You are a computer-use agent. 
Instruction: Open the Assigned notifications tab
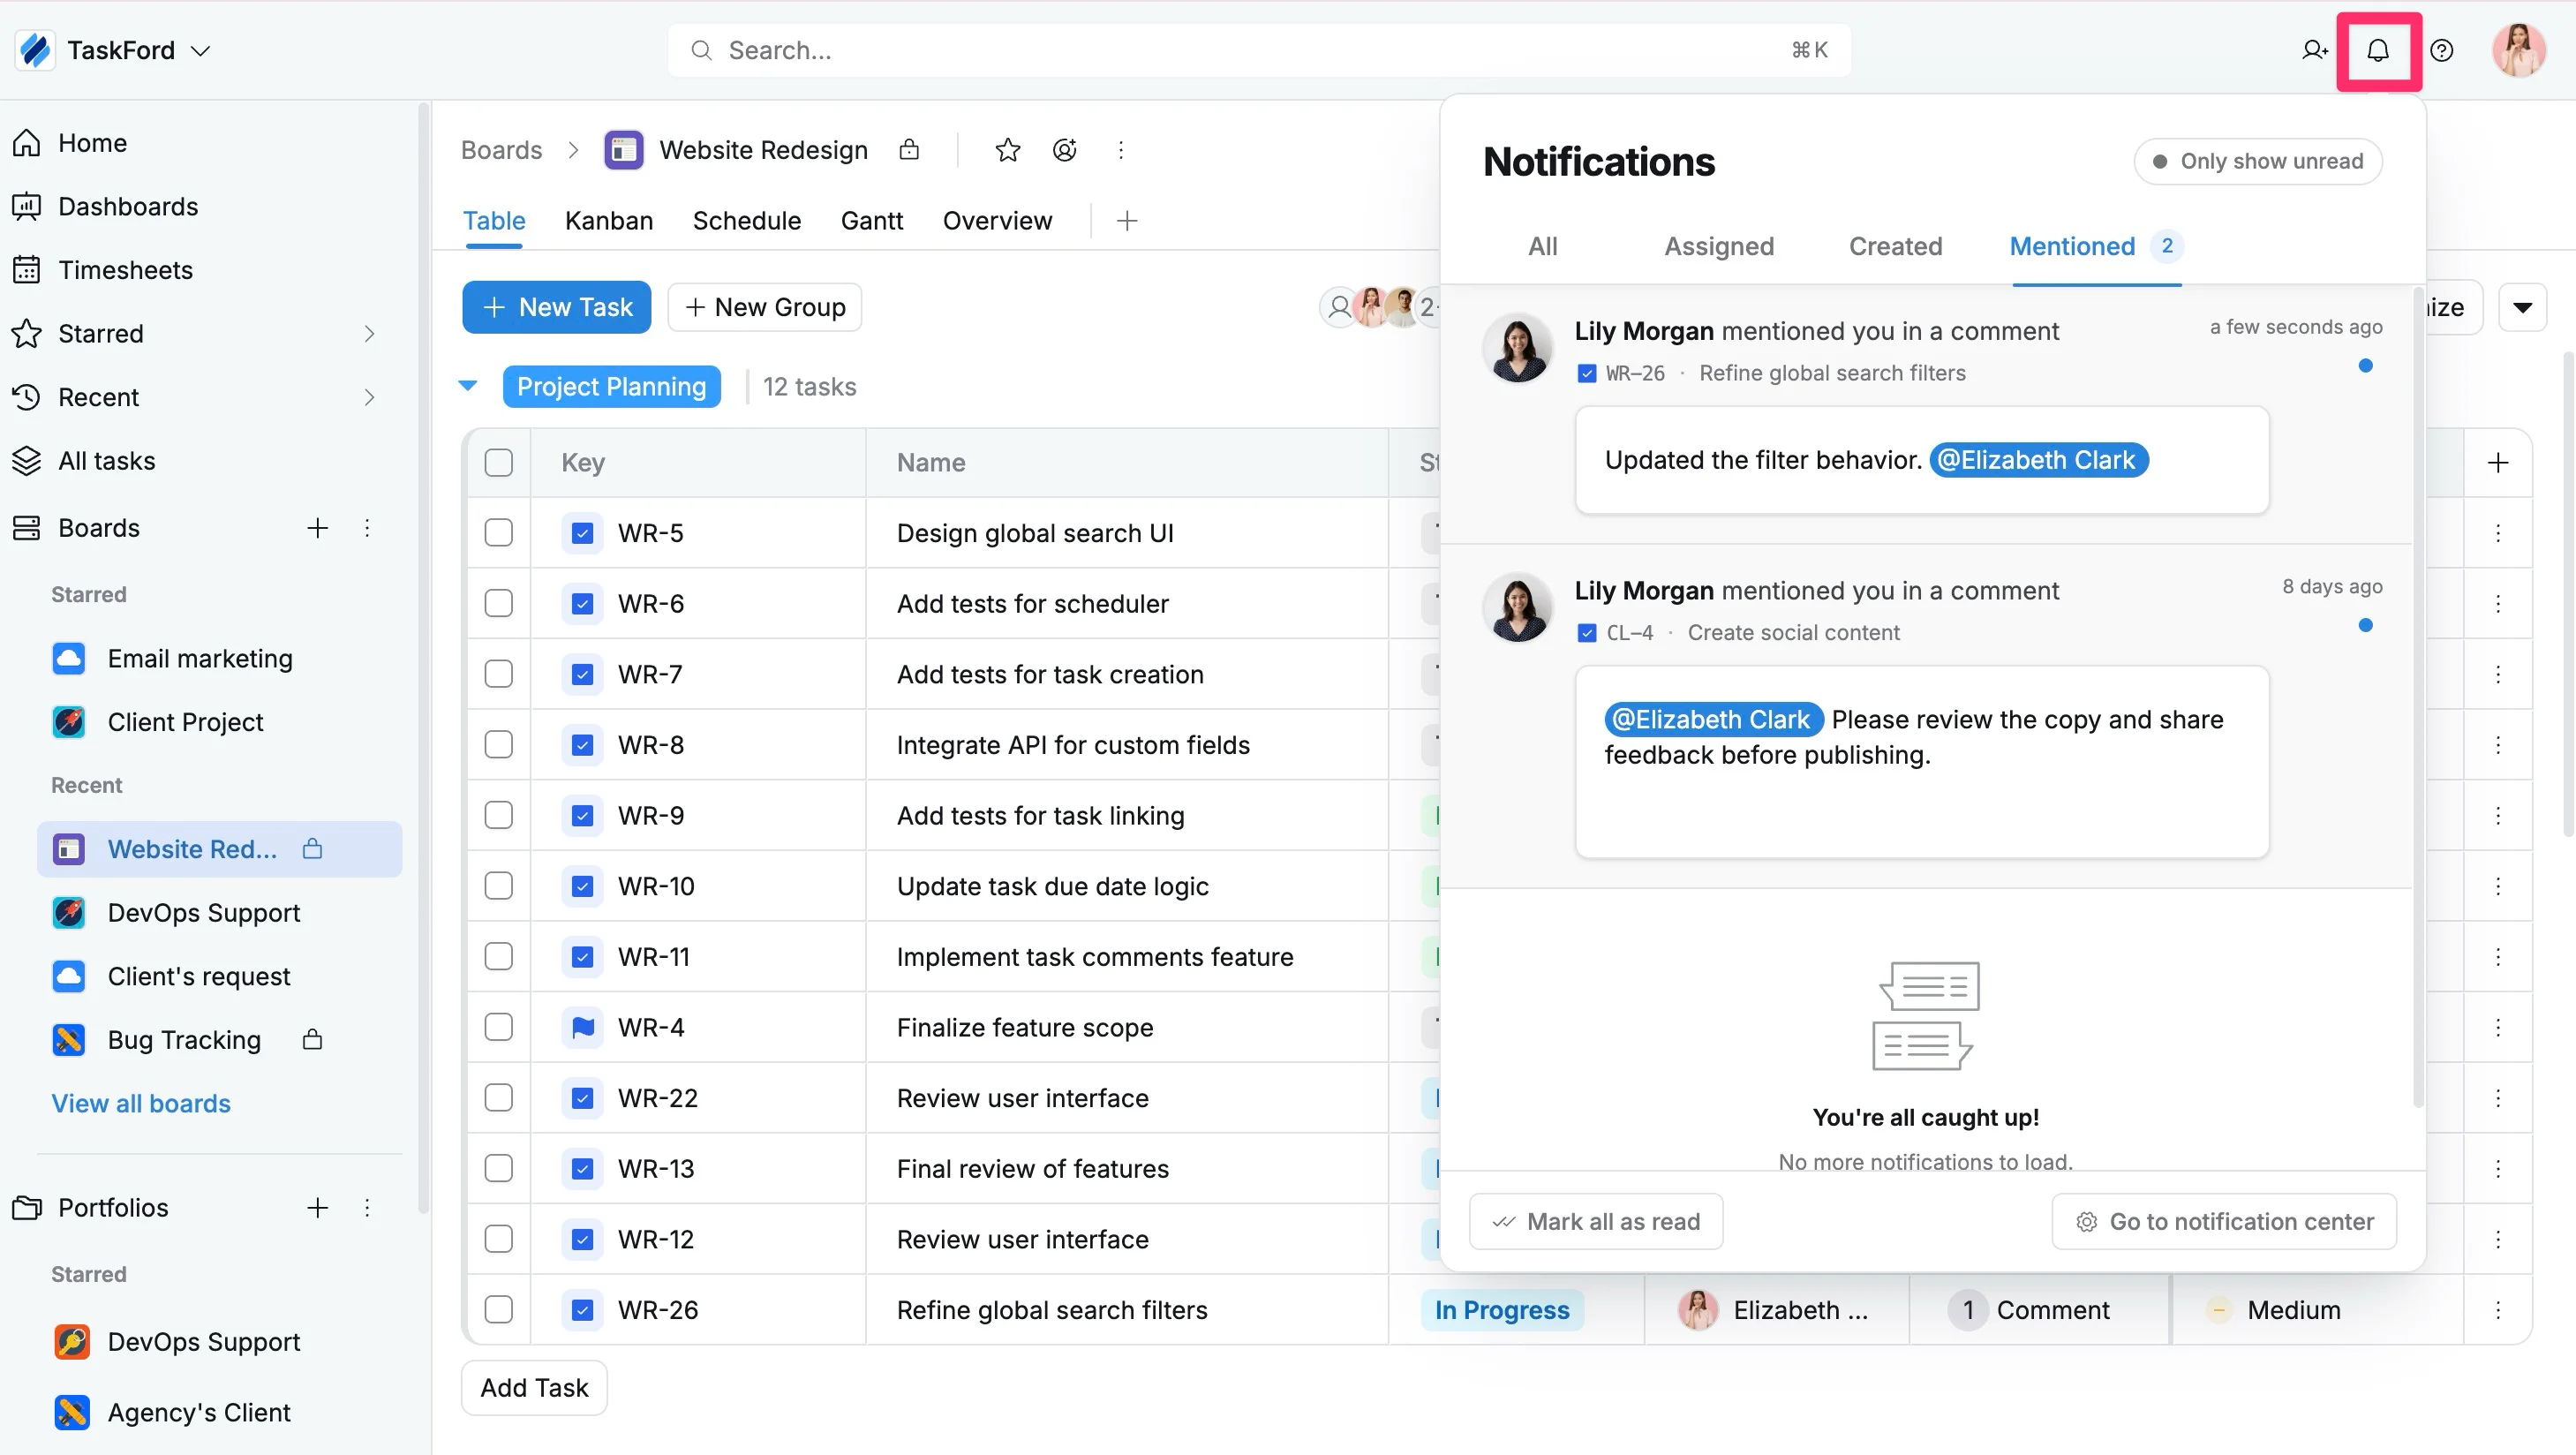point(1718,246)
